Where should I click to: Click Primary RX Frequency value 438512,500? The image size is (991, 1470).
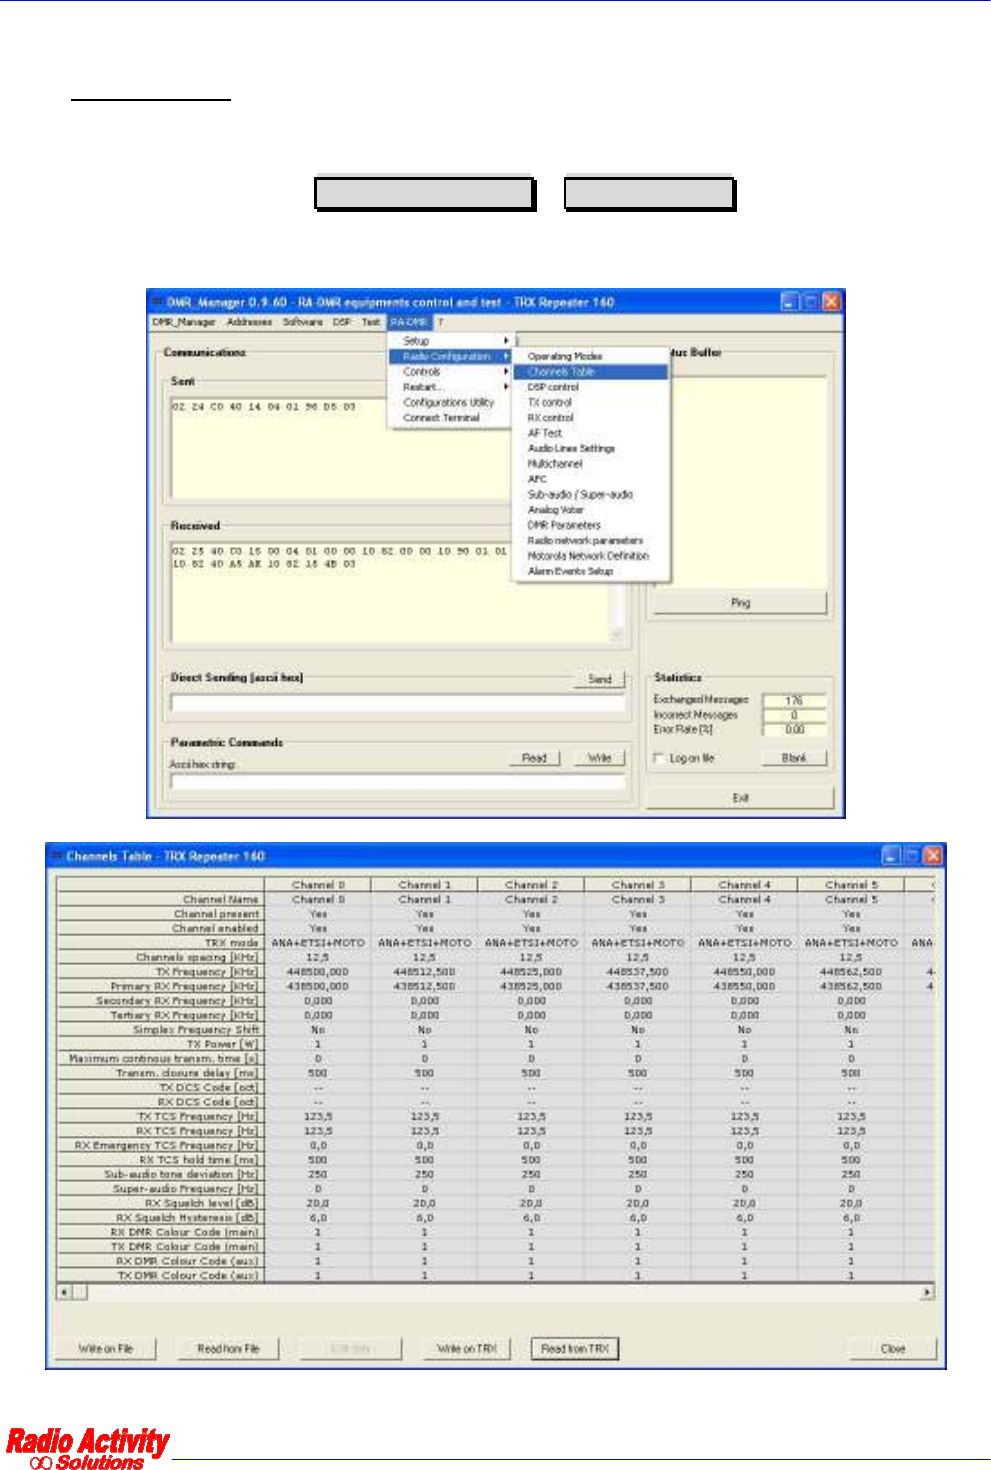(x=425, y=986)
